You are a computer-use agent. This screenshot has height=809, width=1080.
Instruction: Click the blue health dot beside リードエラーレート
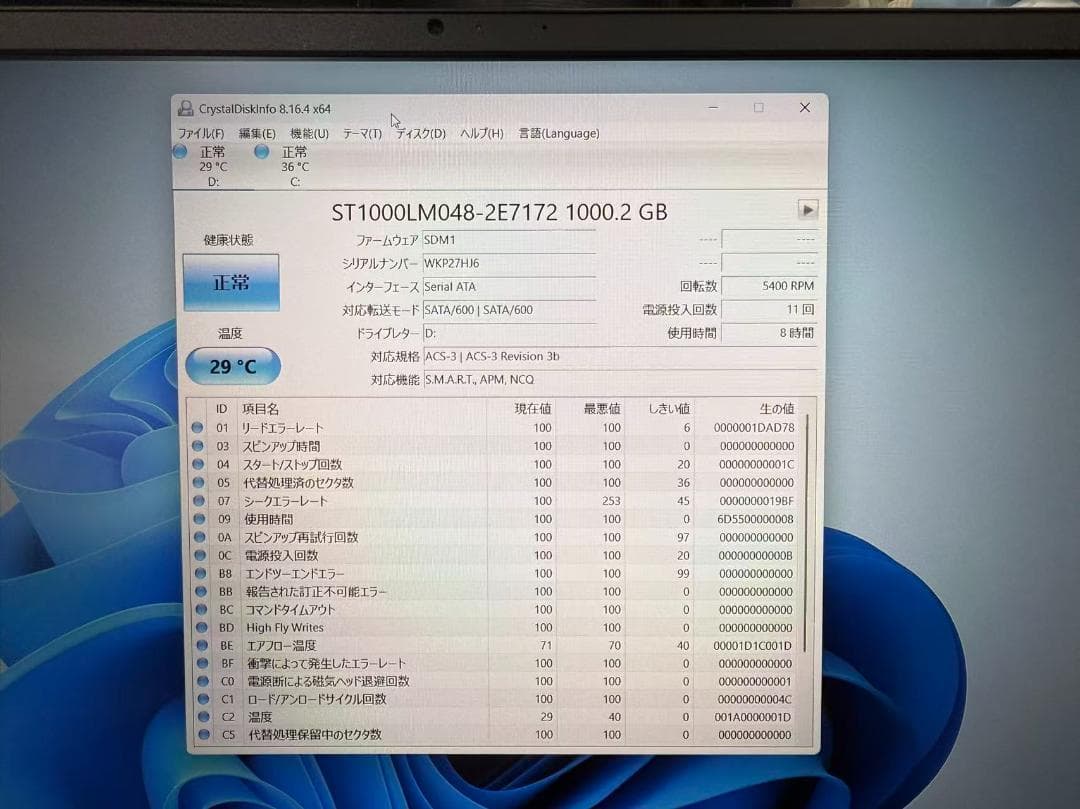(197, 428)
